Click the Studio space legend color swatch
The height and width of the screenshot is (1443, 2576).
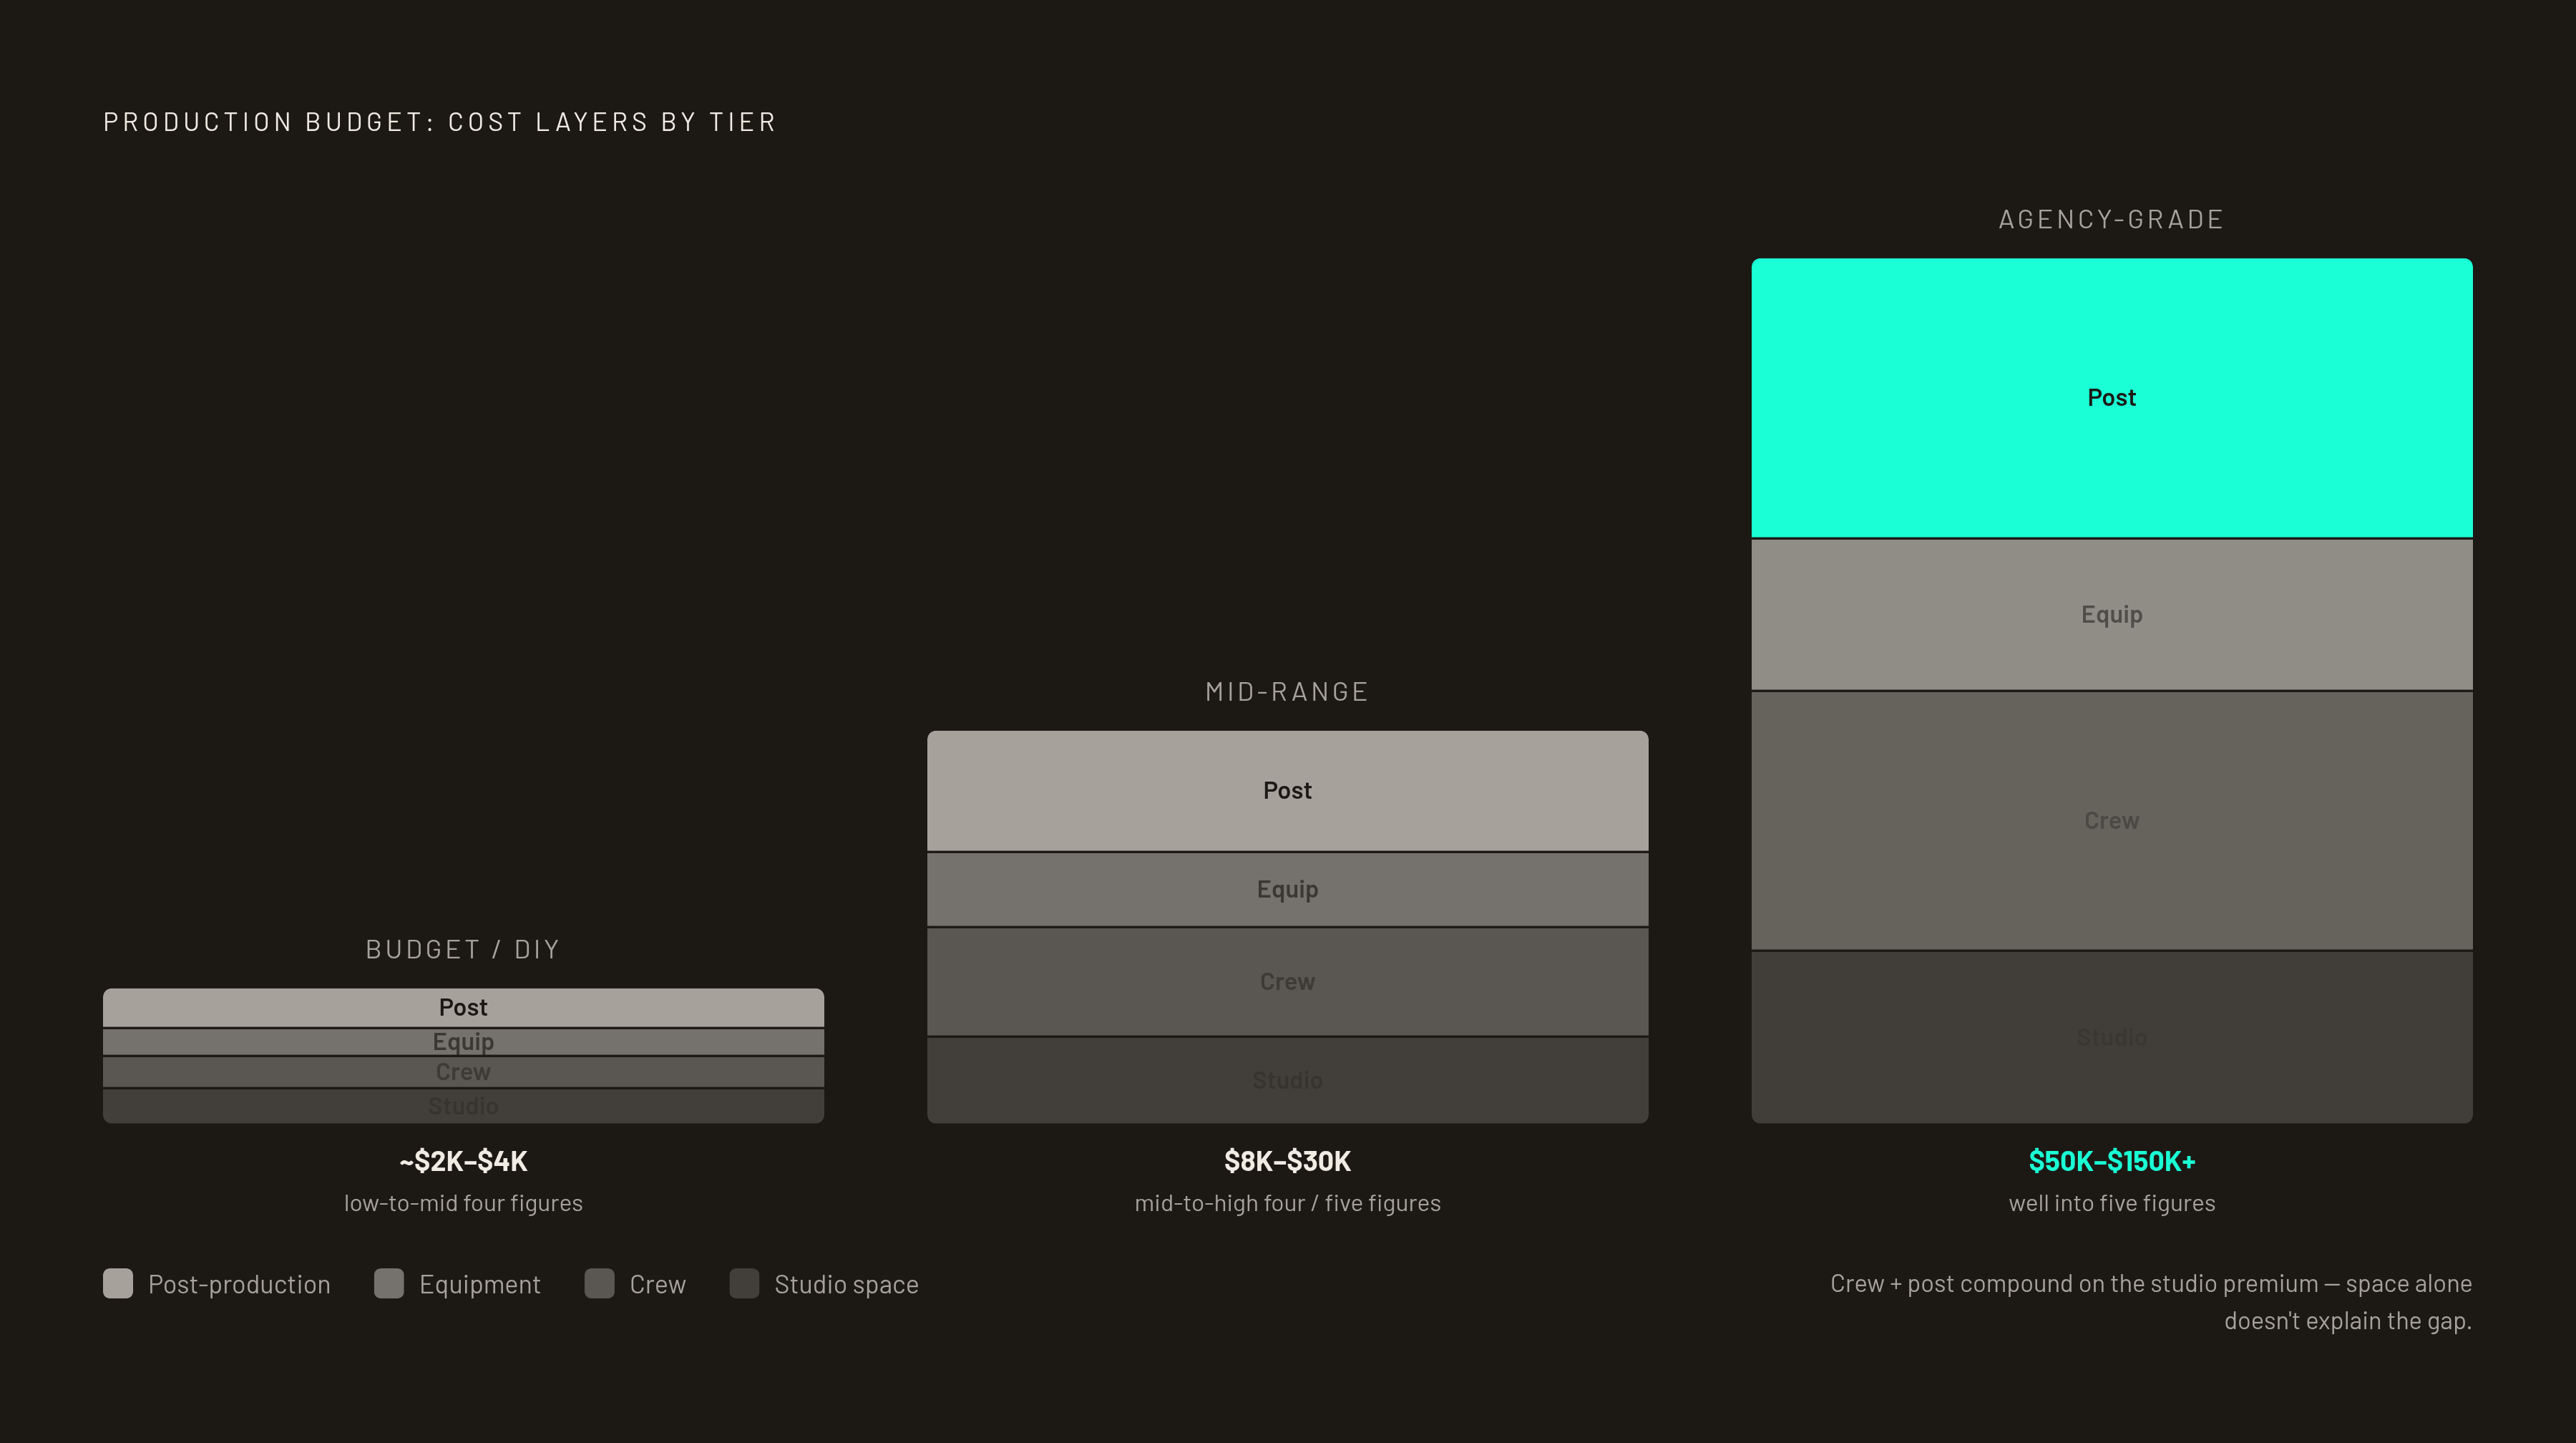[744, 1284]
